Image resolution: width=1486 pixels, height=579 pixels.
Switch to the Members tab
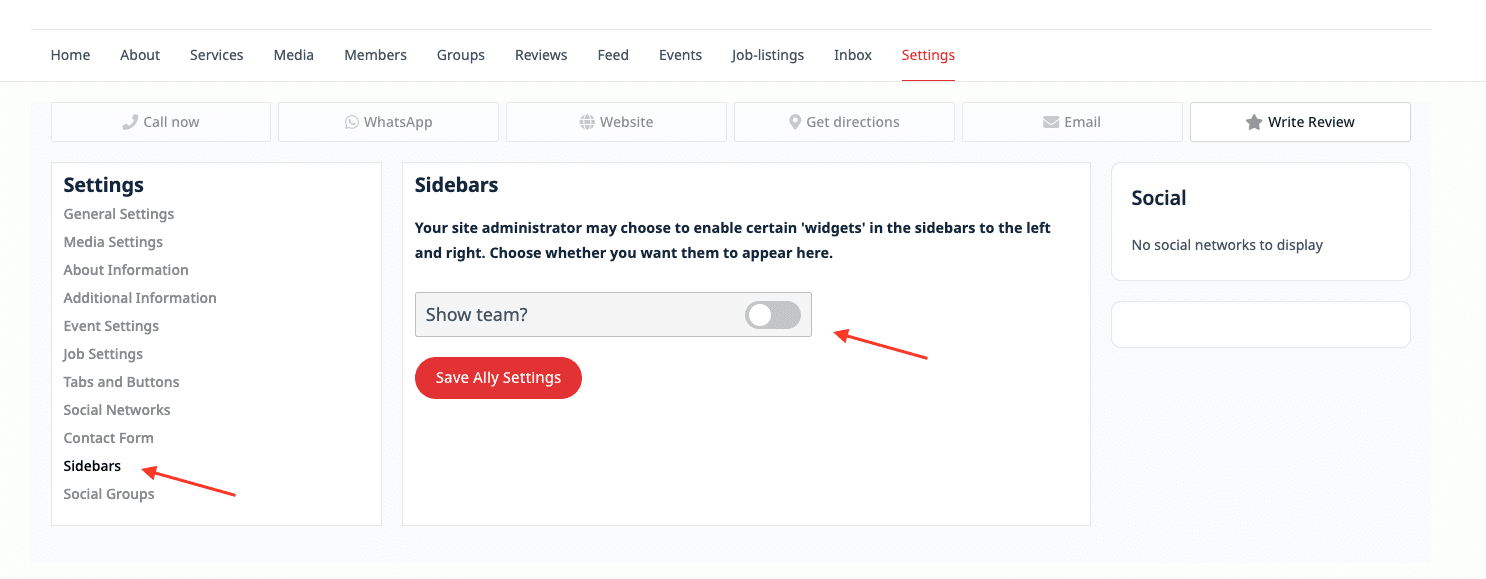tap(375, 55)
